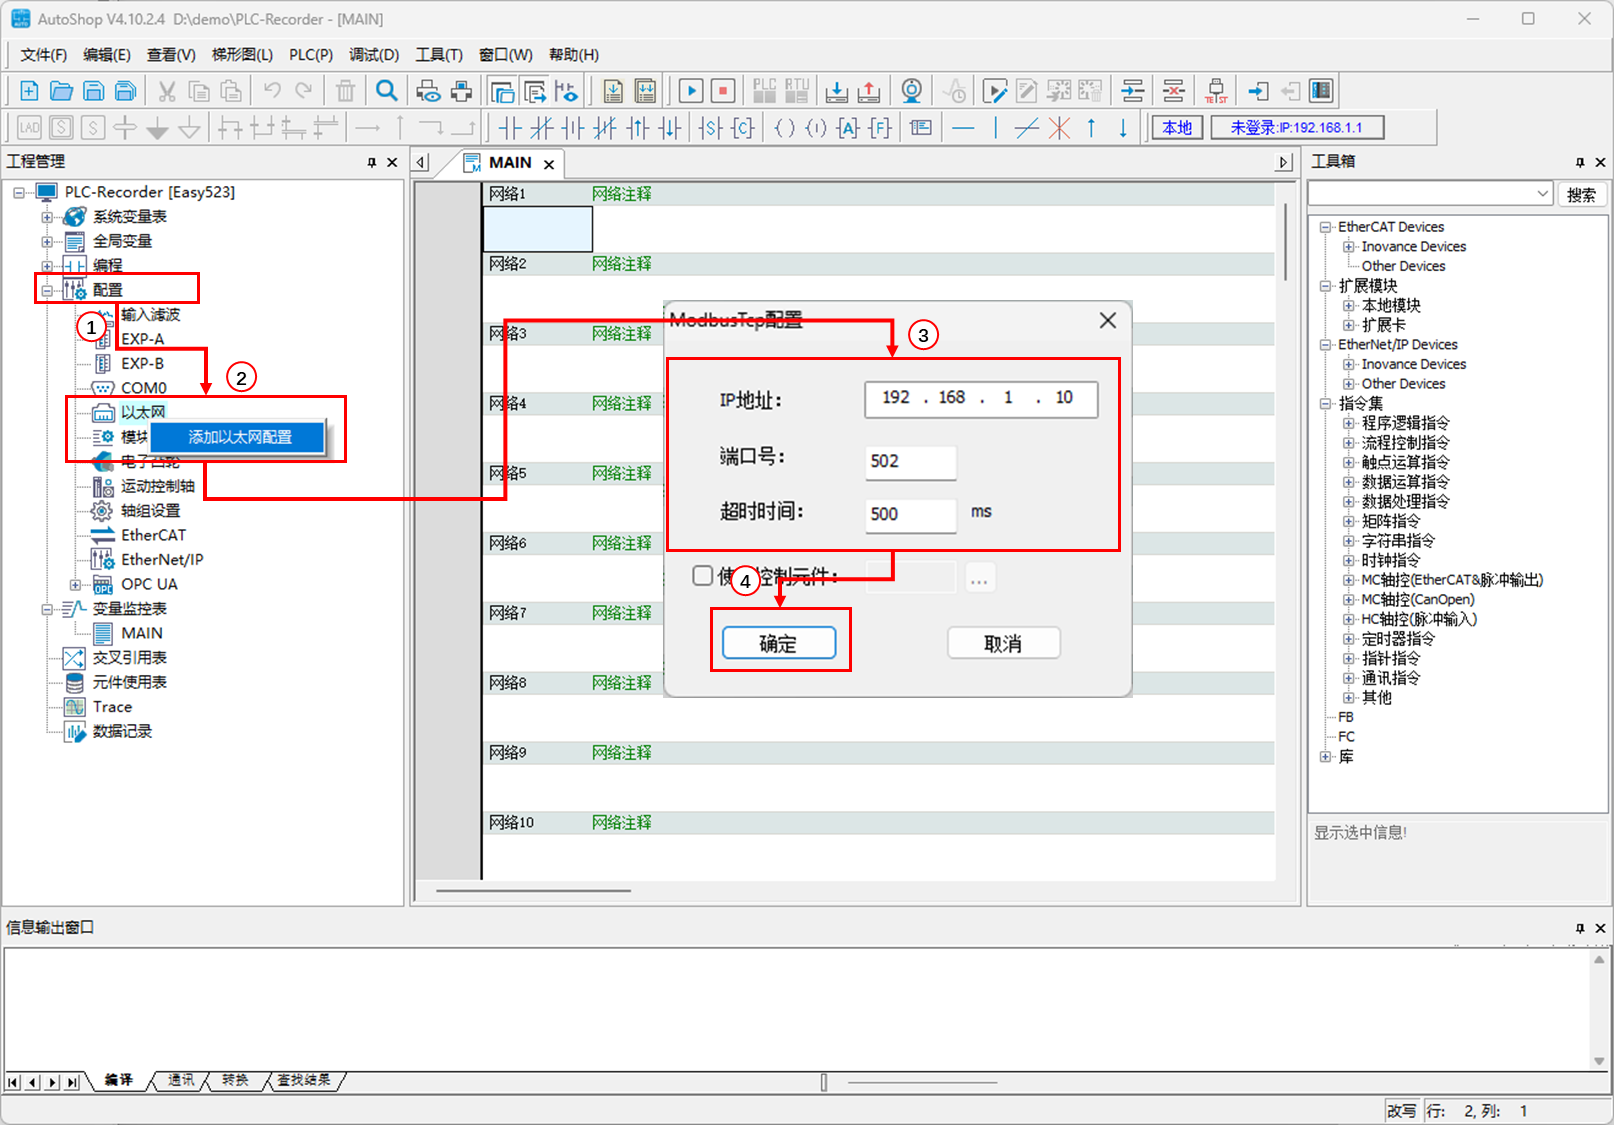This screenshot has width=1614, height=1125.
Task: Expand the OPC UA tree node
Action: pyautogui.click(x=75, y=585)
